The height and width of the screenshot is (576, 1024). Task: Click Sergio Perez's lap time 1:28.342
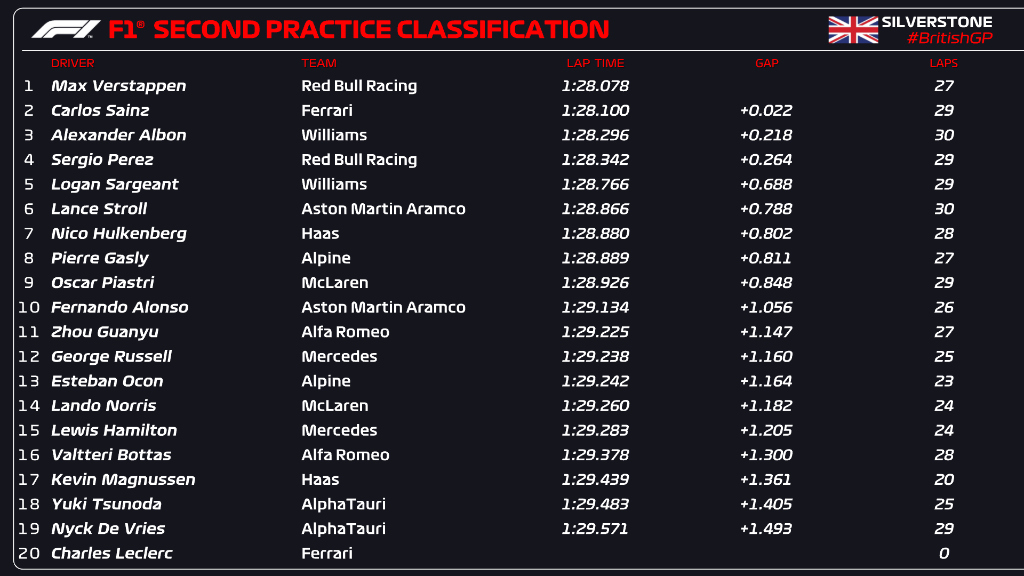coord(595,160)
